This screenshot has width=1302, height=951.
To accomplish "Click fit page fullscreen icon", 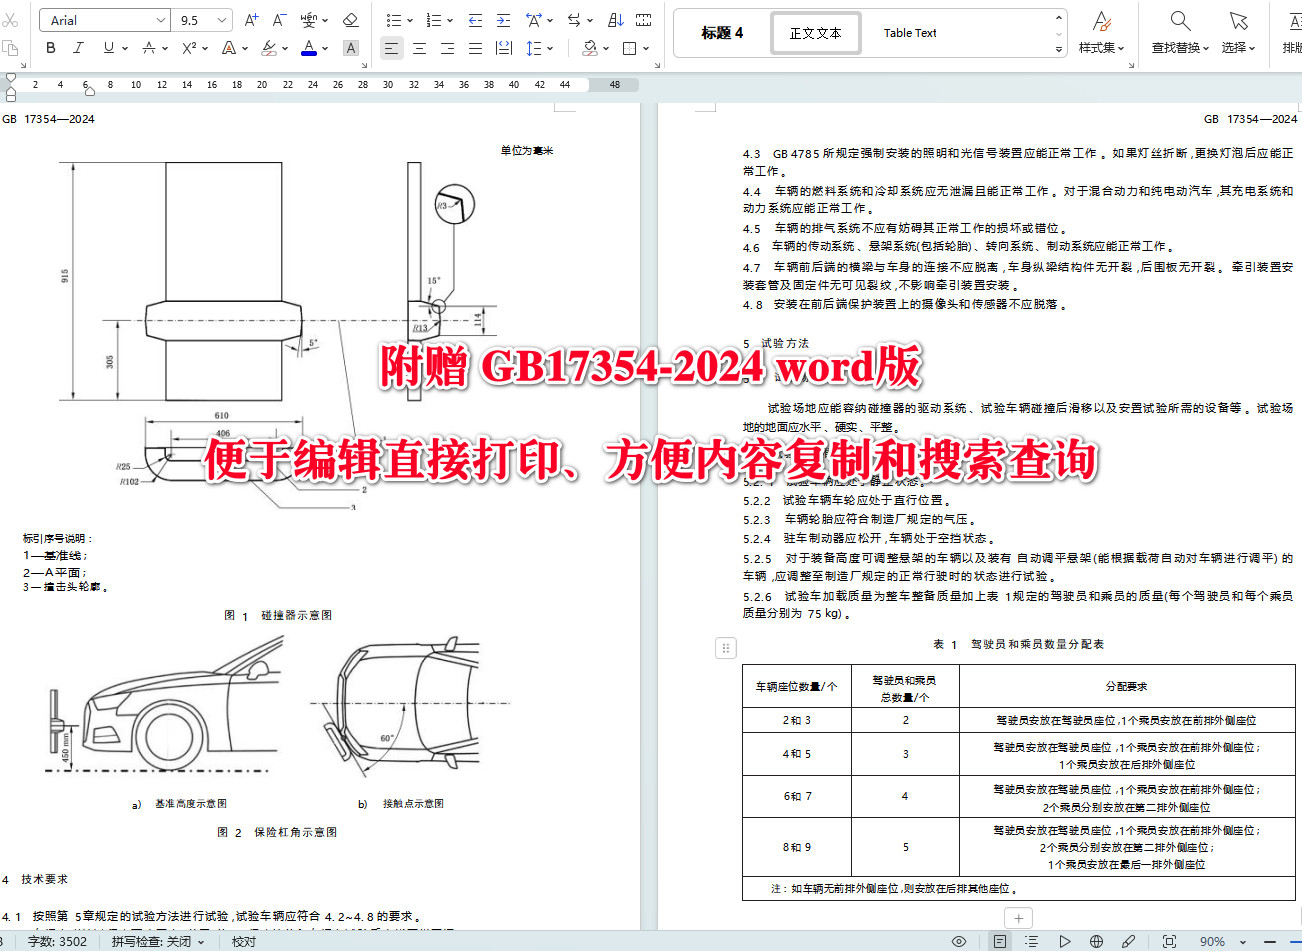I will tap(1169, 941).
